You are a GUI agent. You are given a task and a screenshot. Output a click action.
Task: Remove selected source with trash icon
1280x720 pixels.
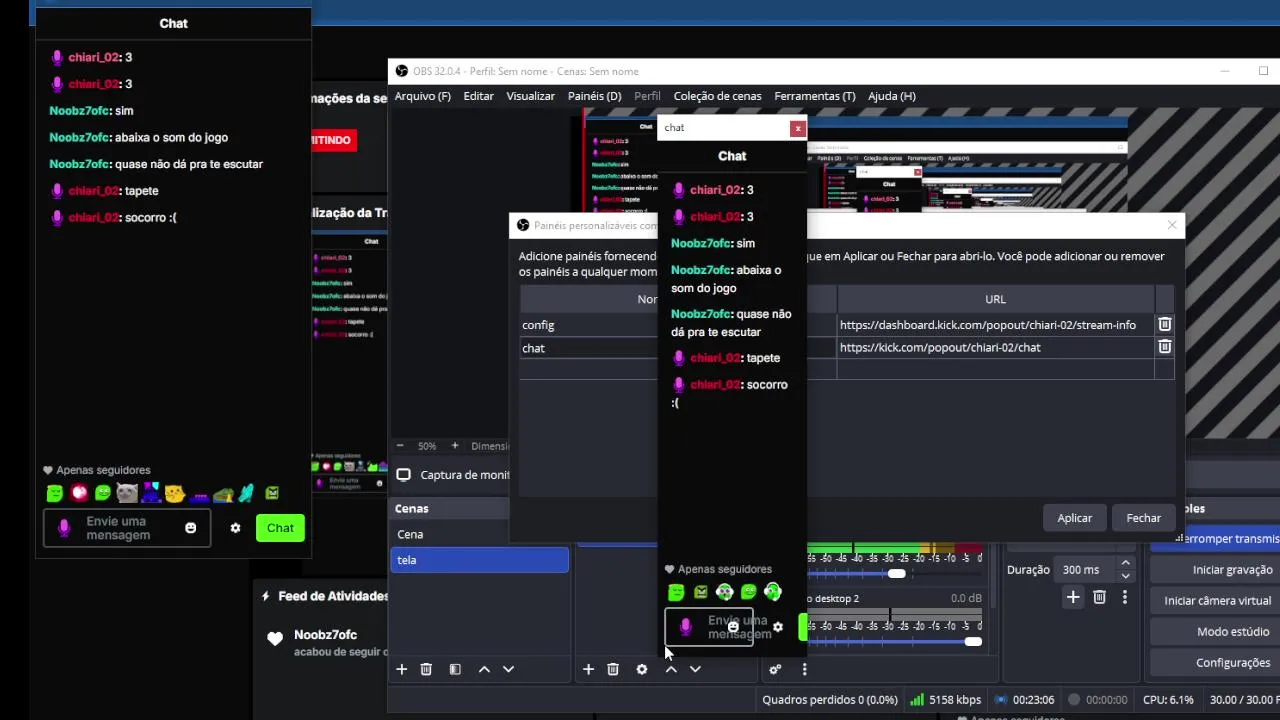(613, 669)
